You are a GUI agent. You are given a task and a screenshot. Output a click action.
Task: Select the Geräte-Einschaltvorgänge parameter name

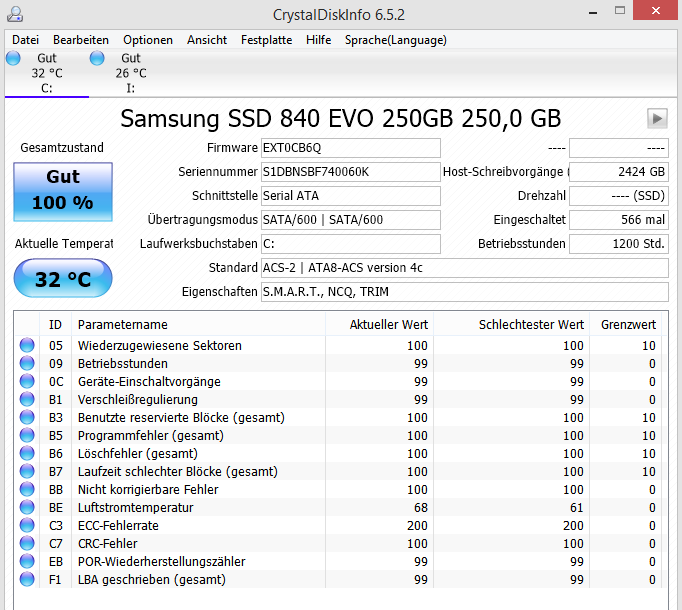[x=149, y=382]
